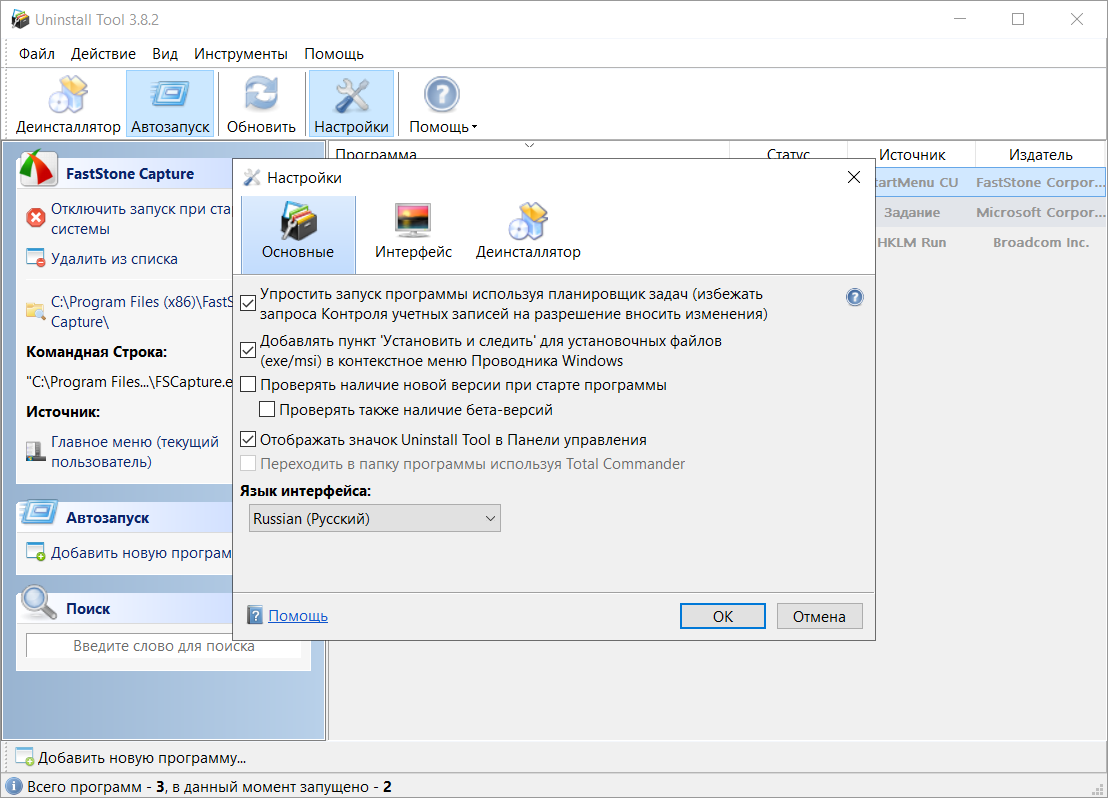Click the disabled Total Commander checkbox
The width and height of the screenshot is (1108, 798).
248,464
